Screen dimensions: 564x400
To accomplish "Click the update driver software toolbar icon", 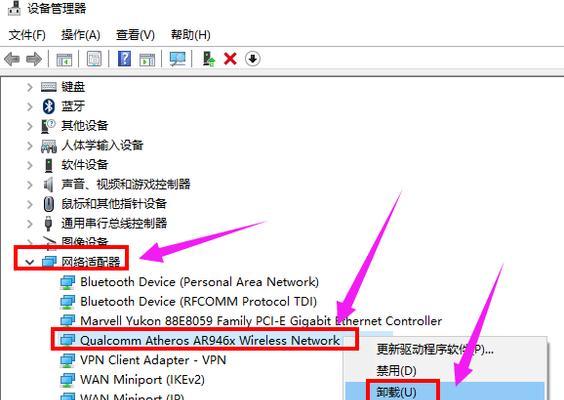I will point(209,59).
